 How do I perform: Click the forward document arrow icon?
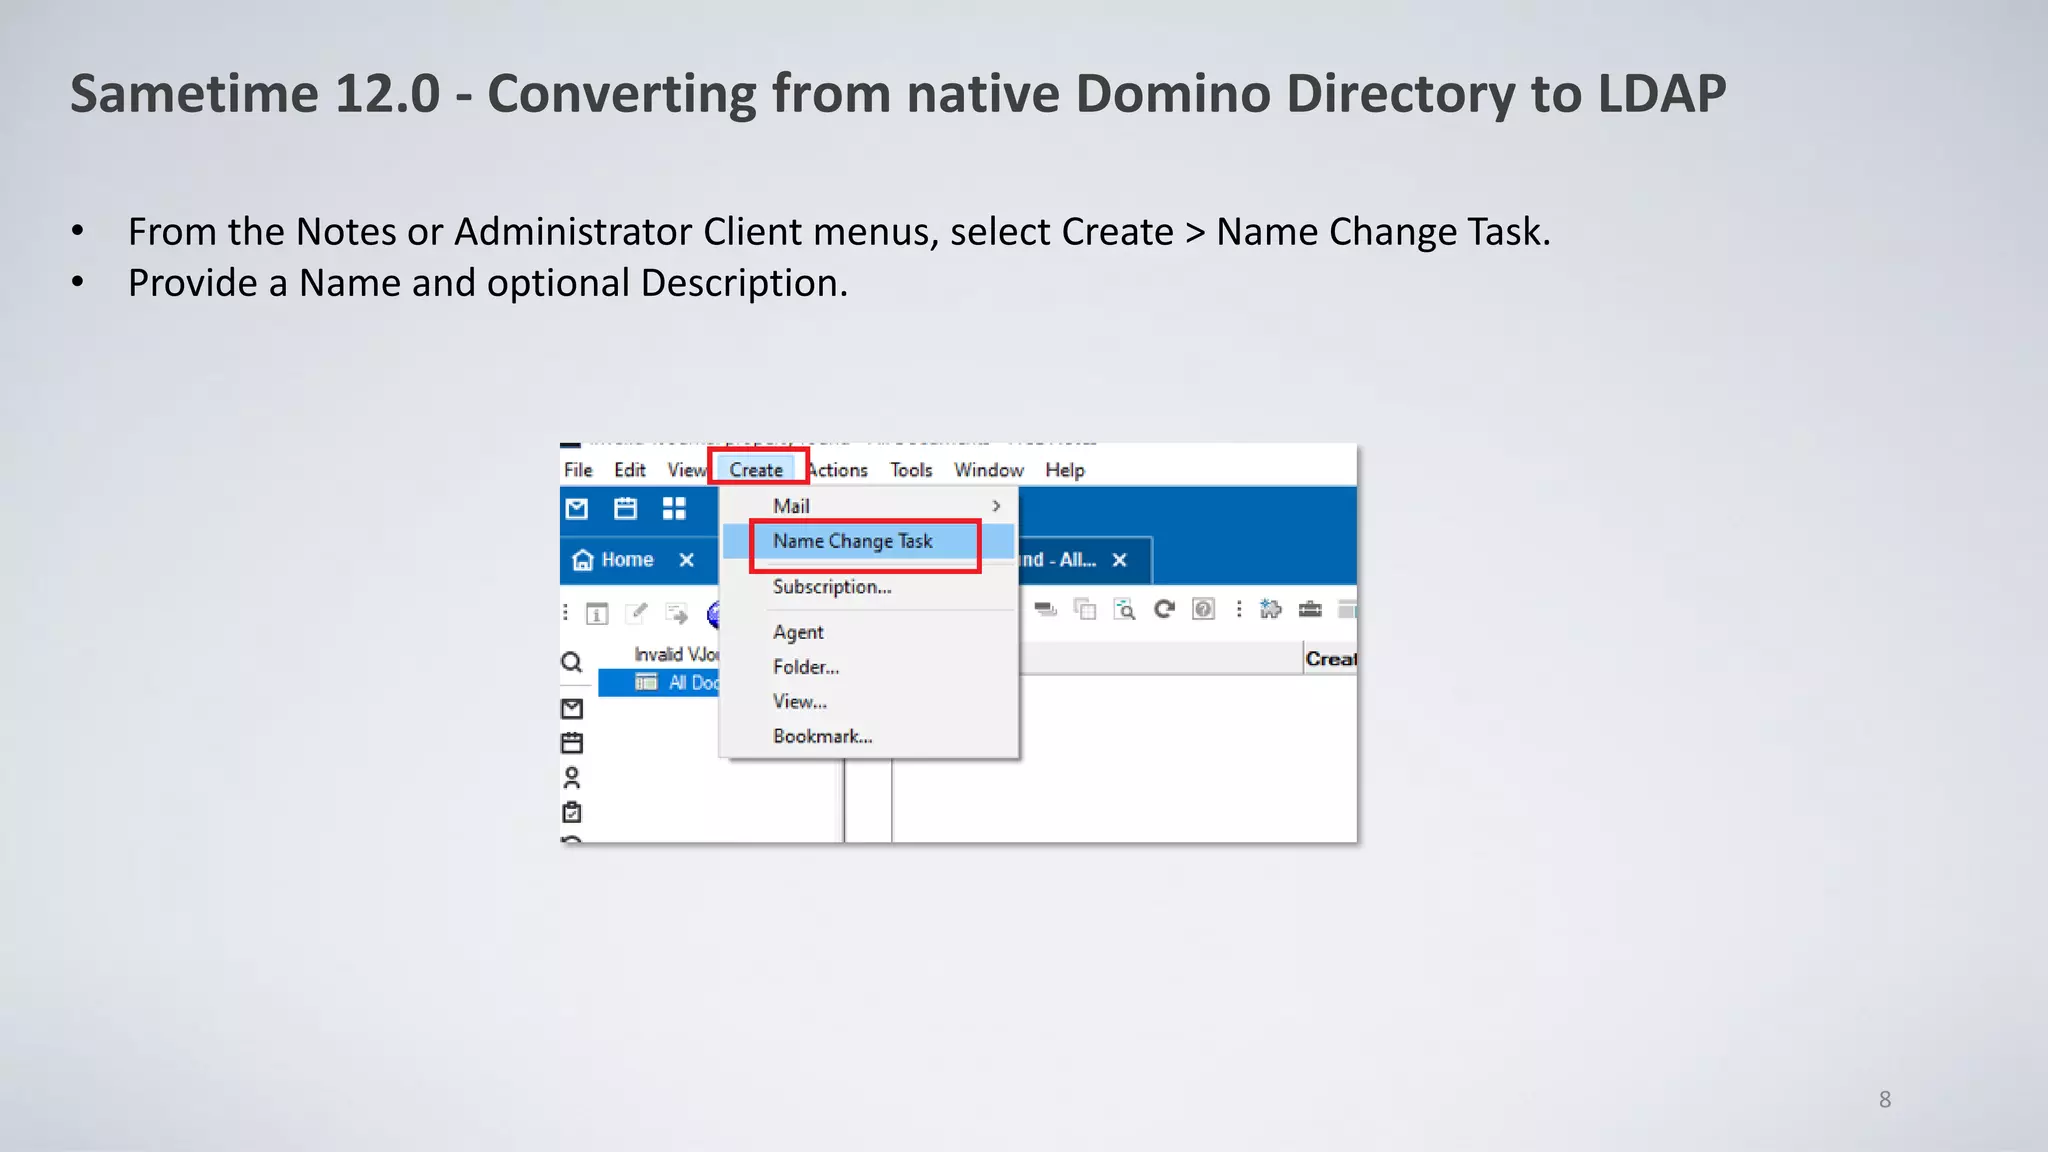(677, 613)
